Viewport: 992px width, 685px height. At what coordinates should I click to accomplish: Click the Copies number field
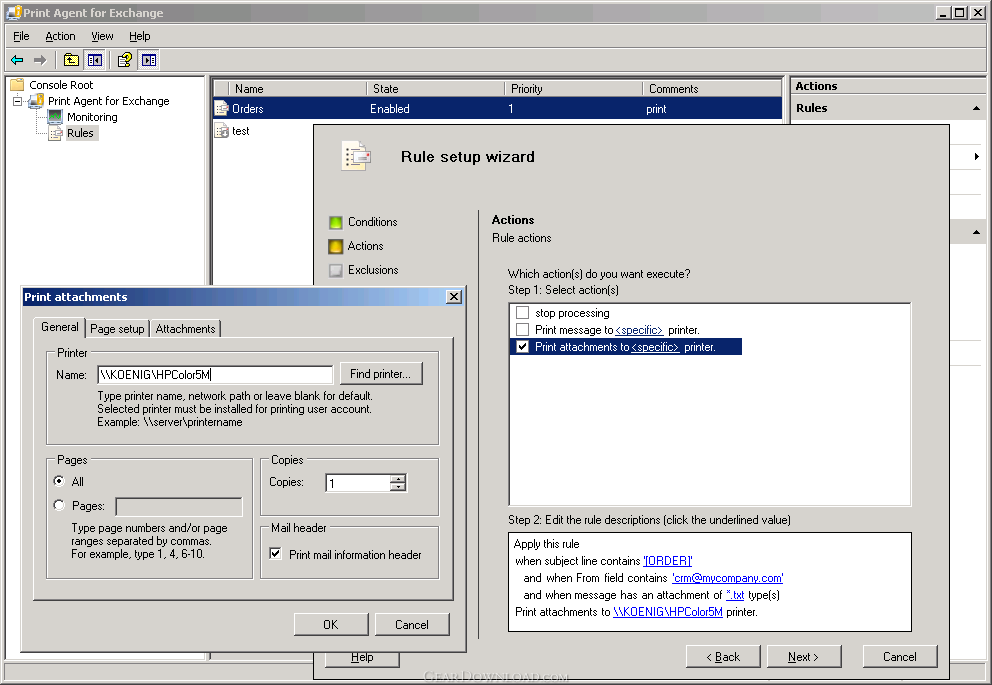coord(358,483)
